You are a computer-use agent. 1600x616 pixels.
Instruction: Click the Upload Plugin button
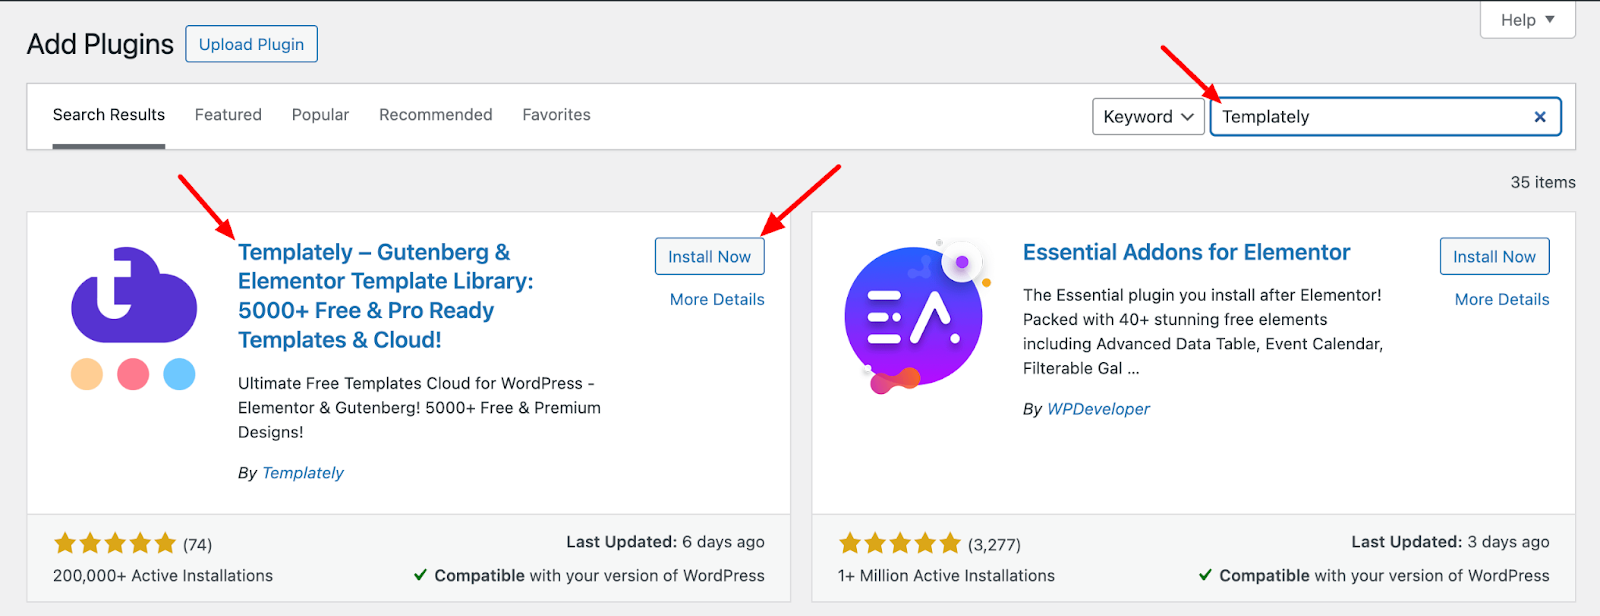pyautogui.click(x=251, y=44)
